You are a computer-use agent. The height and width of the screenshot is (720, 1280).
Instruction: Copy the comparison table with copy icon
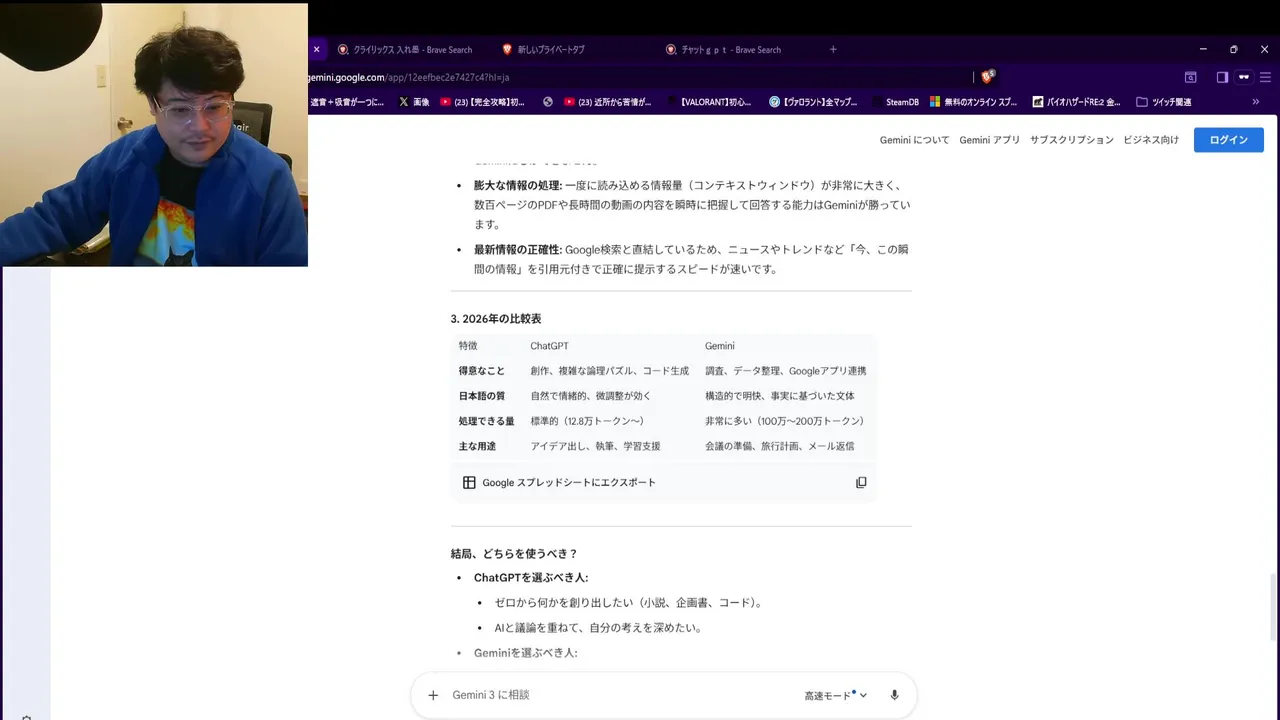point(861,482)
